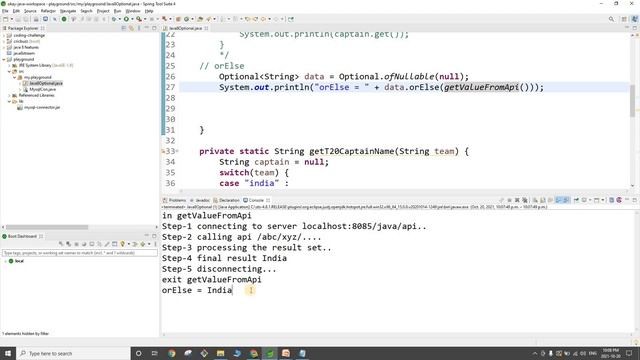Click Remove All Terminated Launches icon
The image size is (640, 360).
[525, 200]
